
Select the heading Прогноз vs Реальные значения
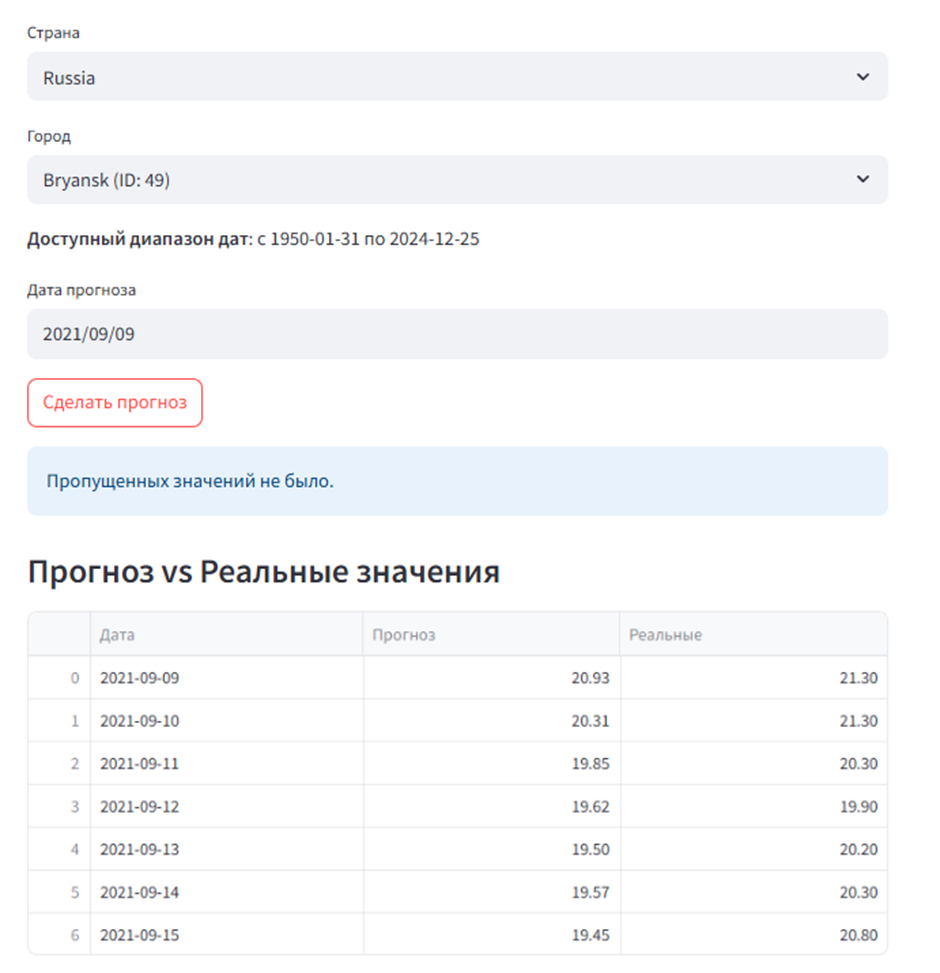tap(264, 571)
